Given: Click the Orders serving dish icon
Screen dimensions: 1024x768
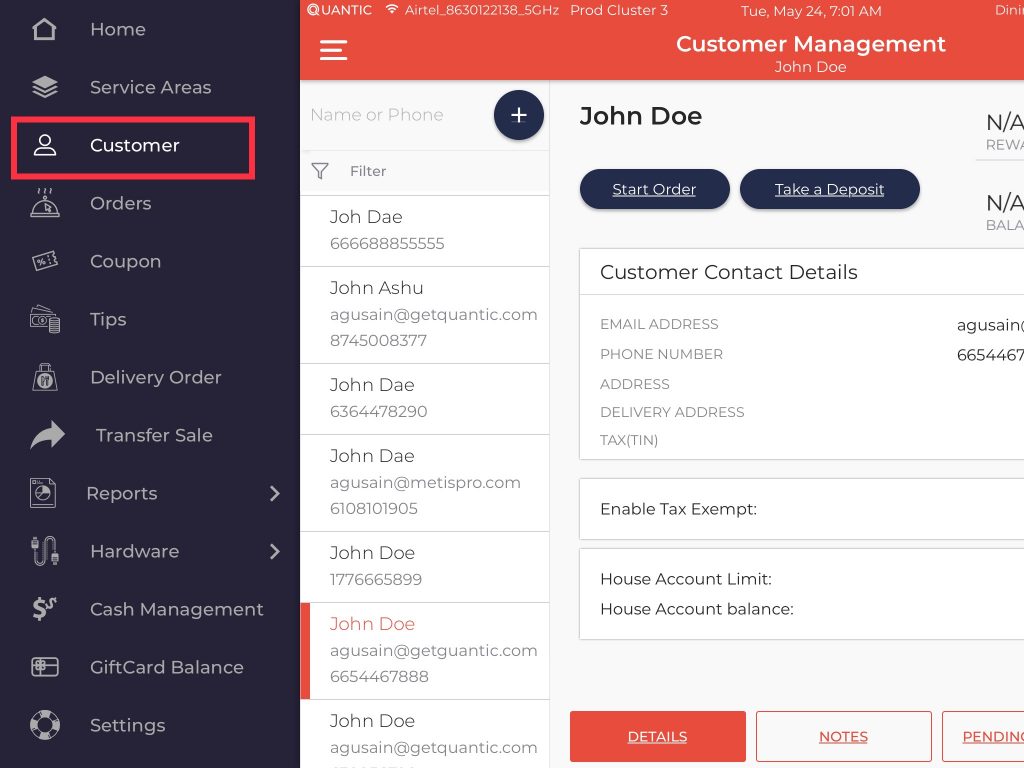Looking at the screenshot, I should (x=45, y=203).
